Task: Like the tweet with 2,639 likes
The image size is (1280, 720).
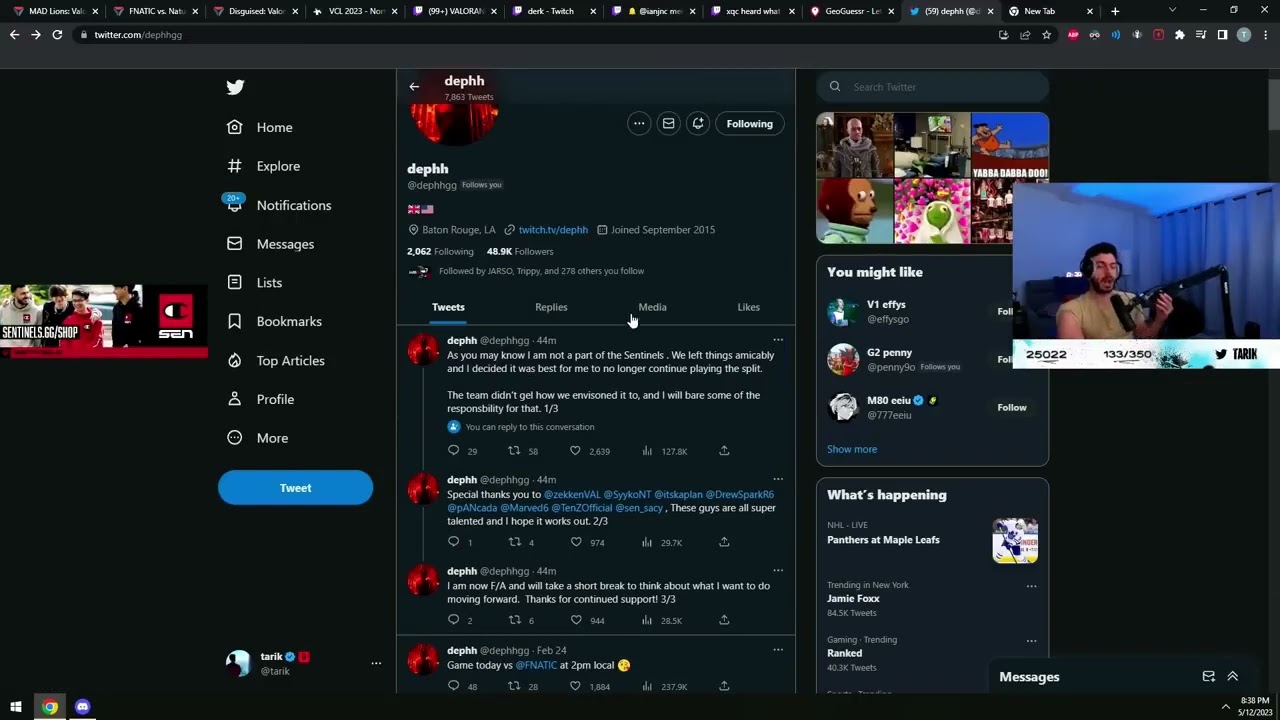Action: 575,451
